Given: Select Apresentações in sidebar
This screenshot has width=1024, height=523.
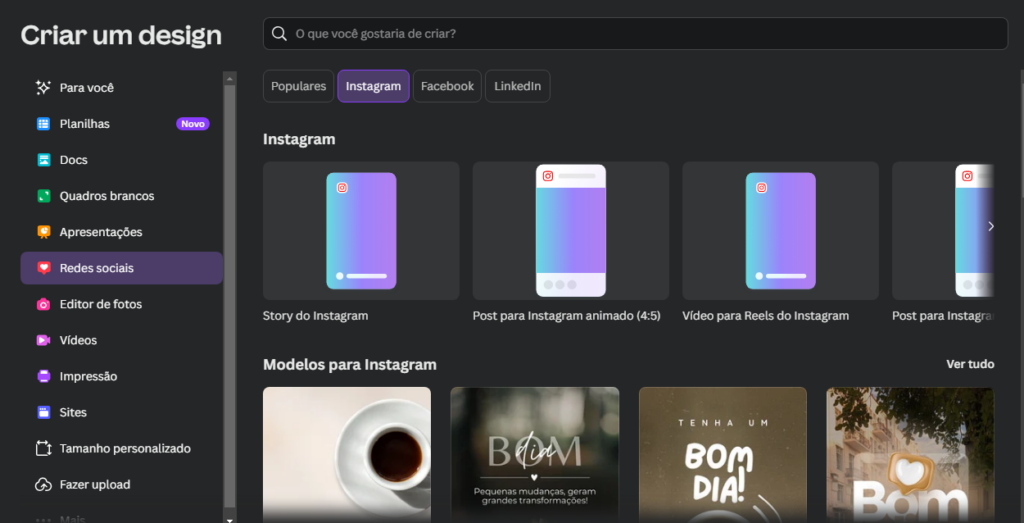Looking at the screenshot, I should coord(121,232).
